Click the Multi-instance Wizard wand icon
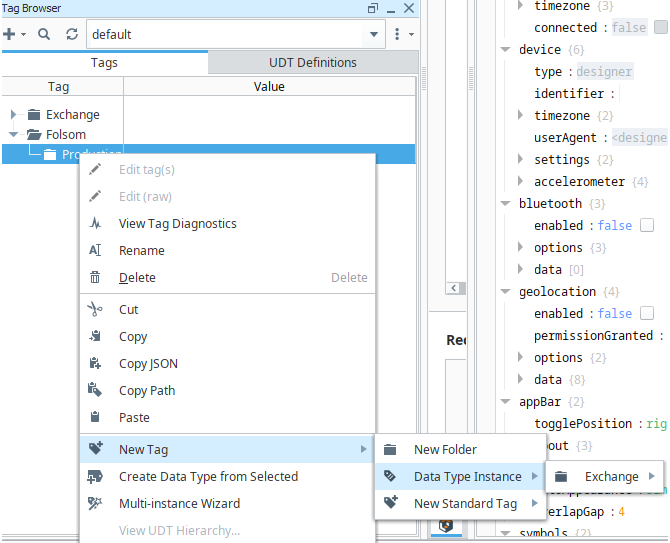 point(95,504)
